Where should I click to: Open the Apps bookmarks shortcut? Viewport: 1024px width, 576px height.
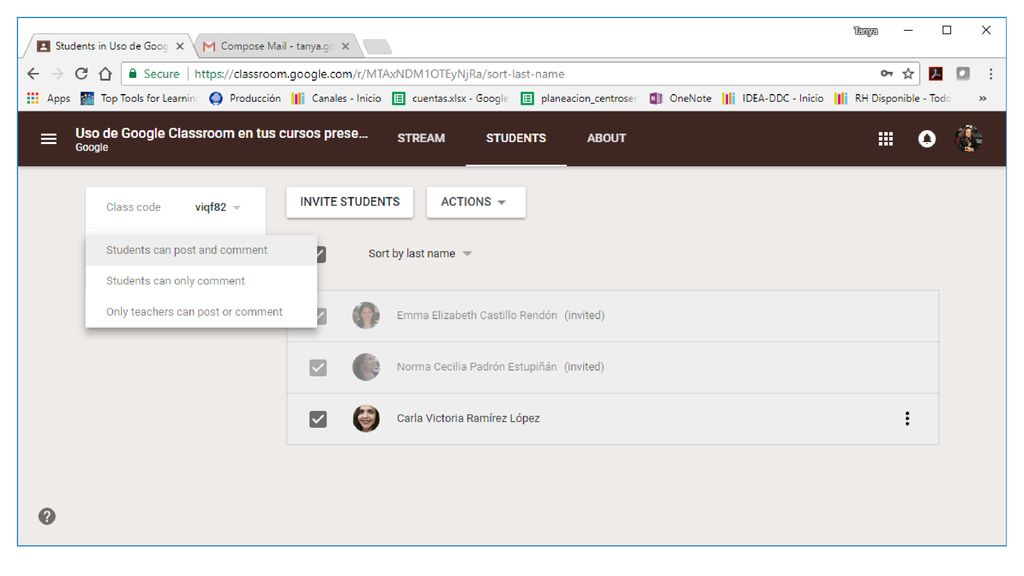[48, 98]
